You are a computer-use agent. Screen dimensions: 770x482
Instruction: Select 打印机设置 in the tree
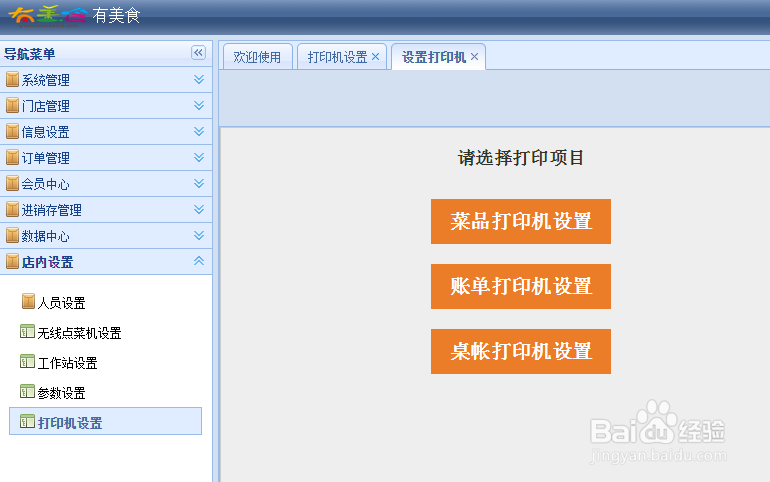point(106,421)
